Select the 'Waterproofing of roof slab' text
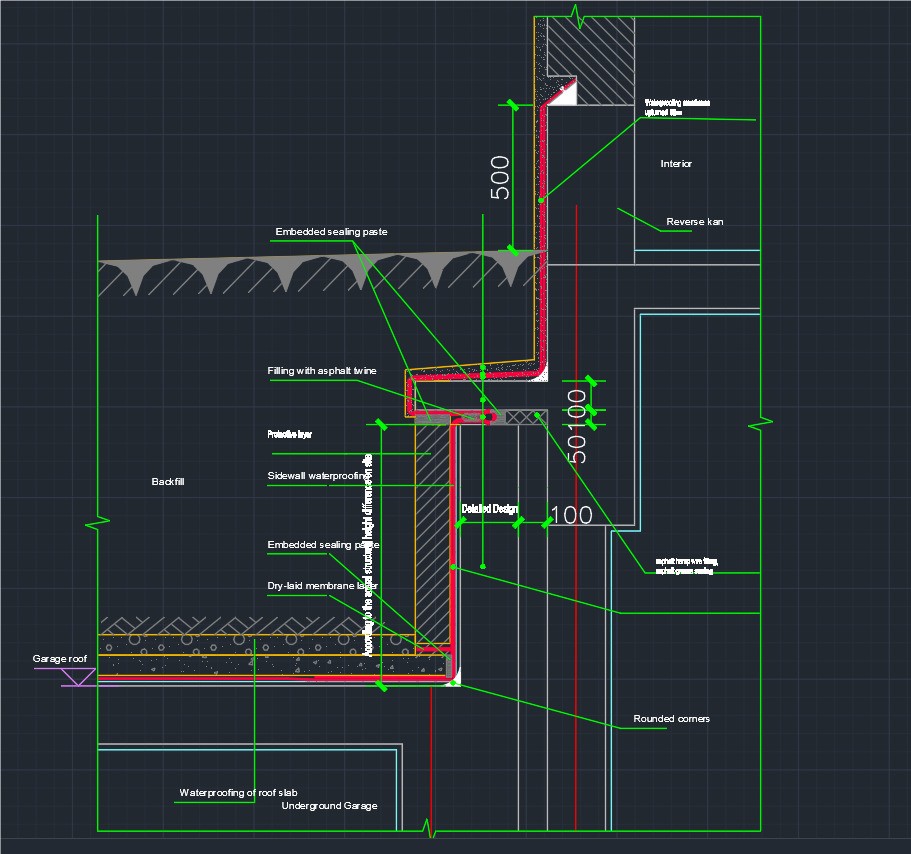The width and height of the screenshot is (911, 854). (238, 793)
